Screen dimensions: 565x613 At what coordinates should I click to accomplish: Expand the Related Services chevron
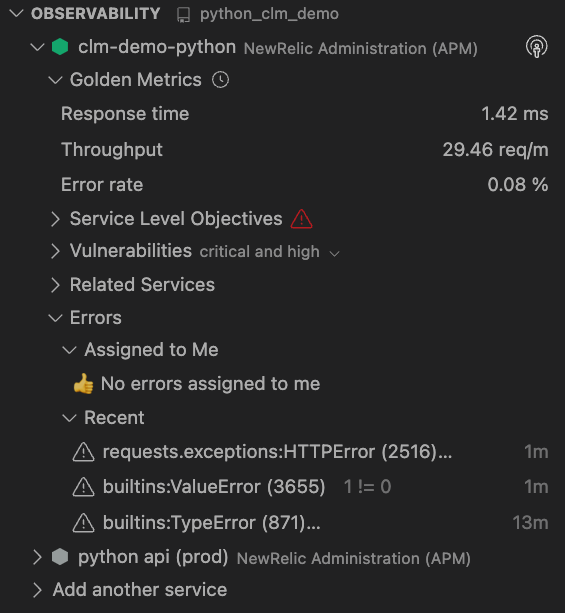55,285
